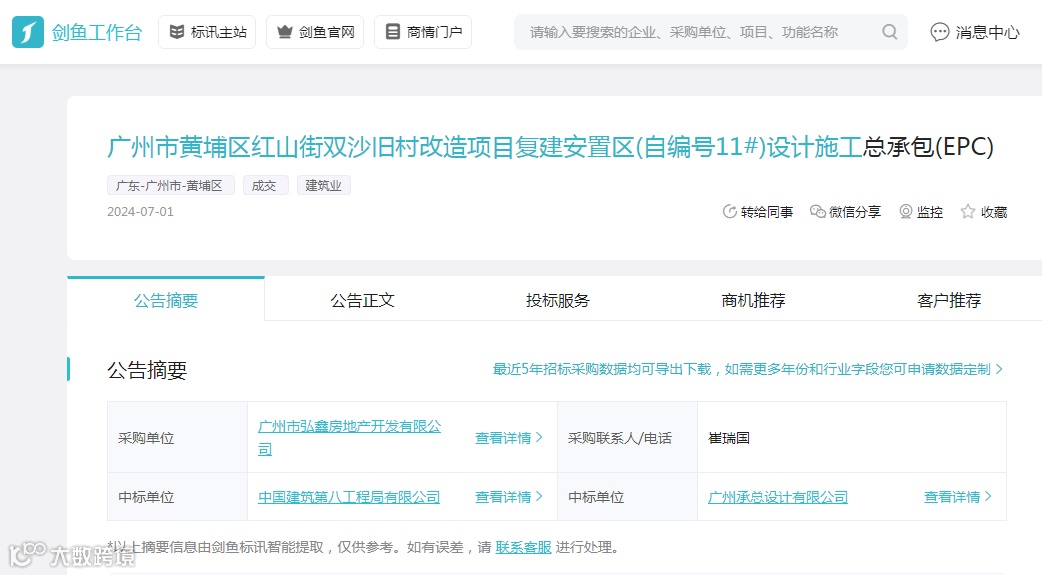Click 监控 monitor icon
This screenshot has width=1042, height=575.
pos(906,211)
